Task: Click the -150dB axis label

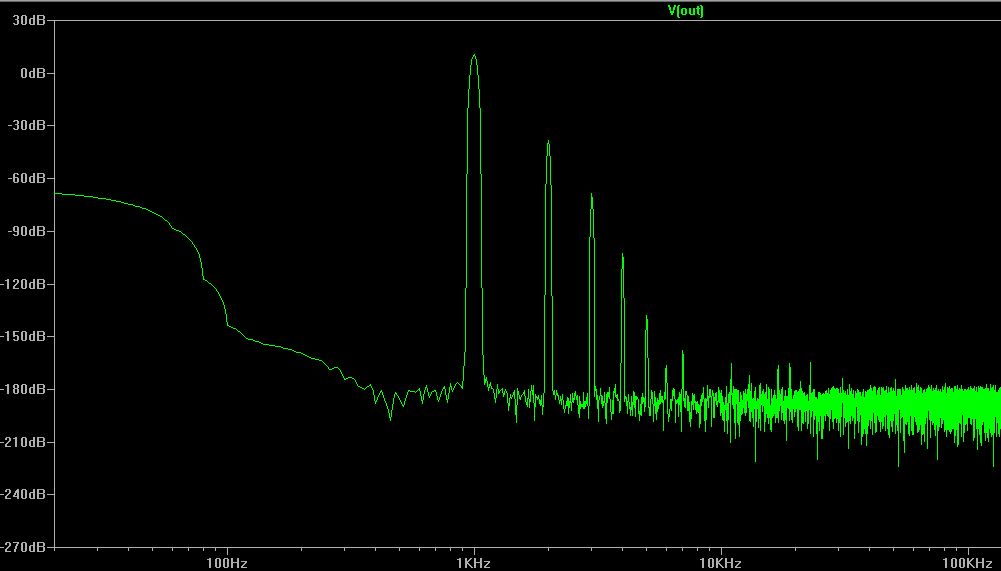Action: click(x=24, y=336)
